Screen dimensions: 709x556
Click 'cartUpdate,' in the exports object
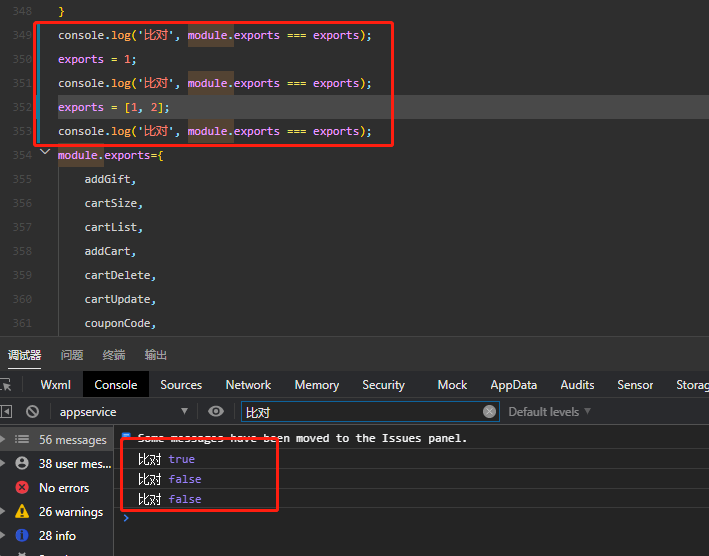pyautogui.click(x=120, y=299)
